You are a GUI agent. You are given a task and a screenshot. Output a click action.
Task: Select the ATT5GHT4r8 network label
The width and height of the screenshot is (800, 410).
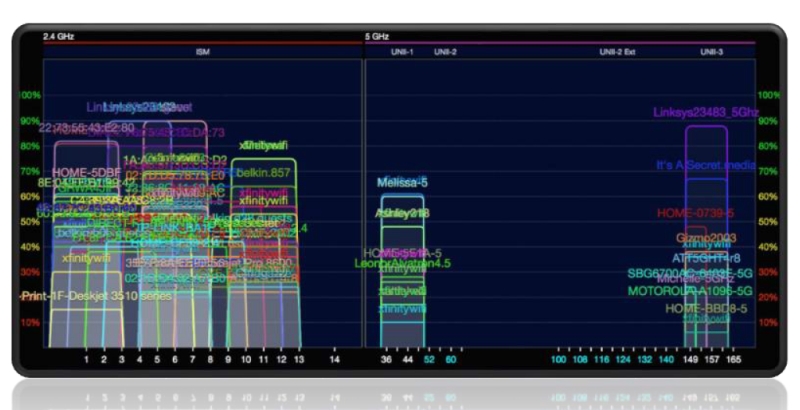[x=706, y=259]
